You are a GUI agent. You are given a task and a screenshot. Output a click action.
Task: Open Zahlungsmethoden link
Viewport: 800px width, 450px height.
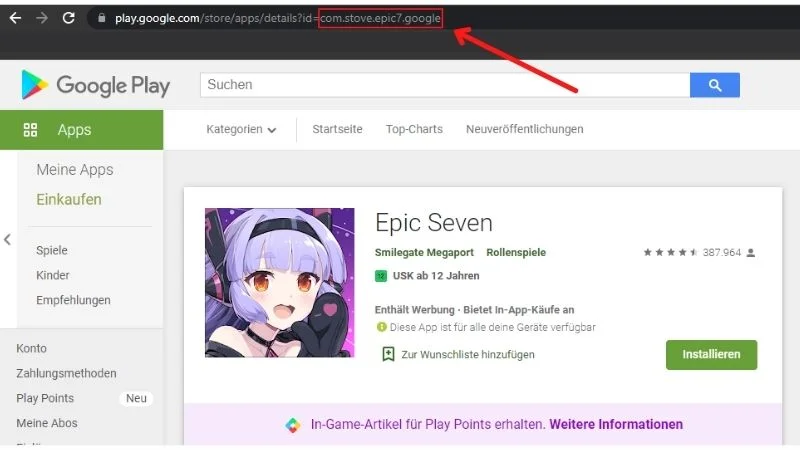click(x=66, y=373)
